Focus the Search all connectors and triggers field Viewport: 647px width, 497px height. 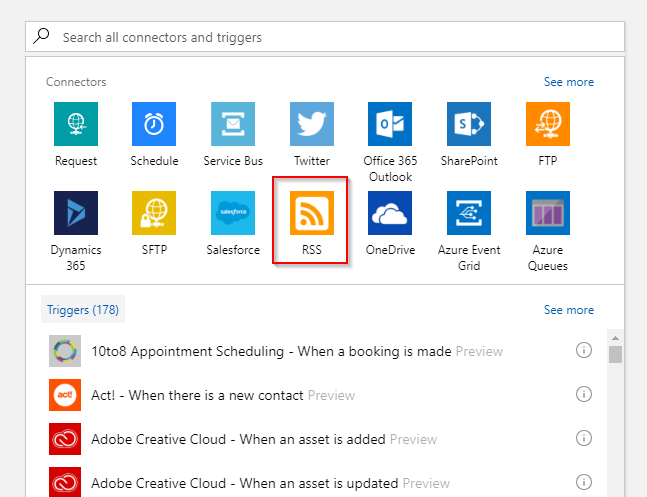tap(325, 37)
